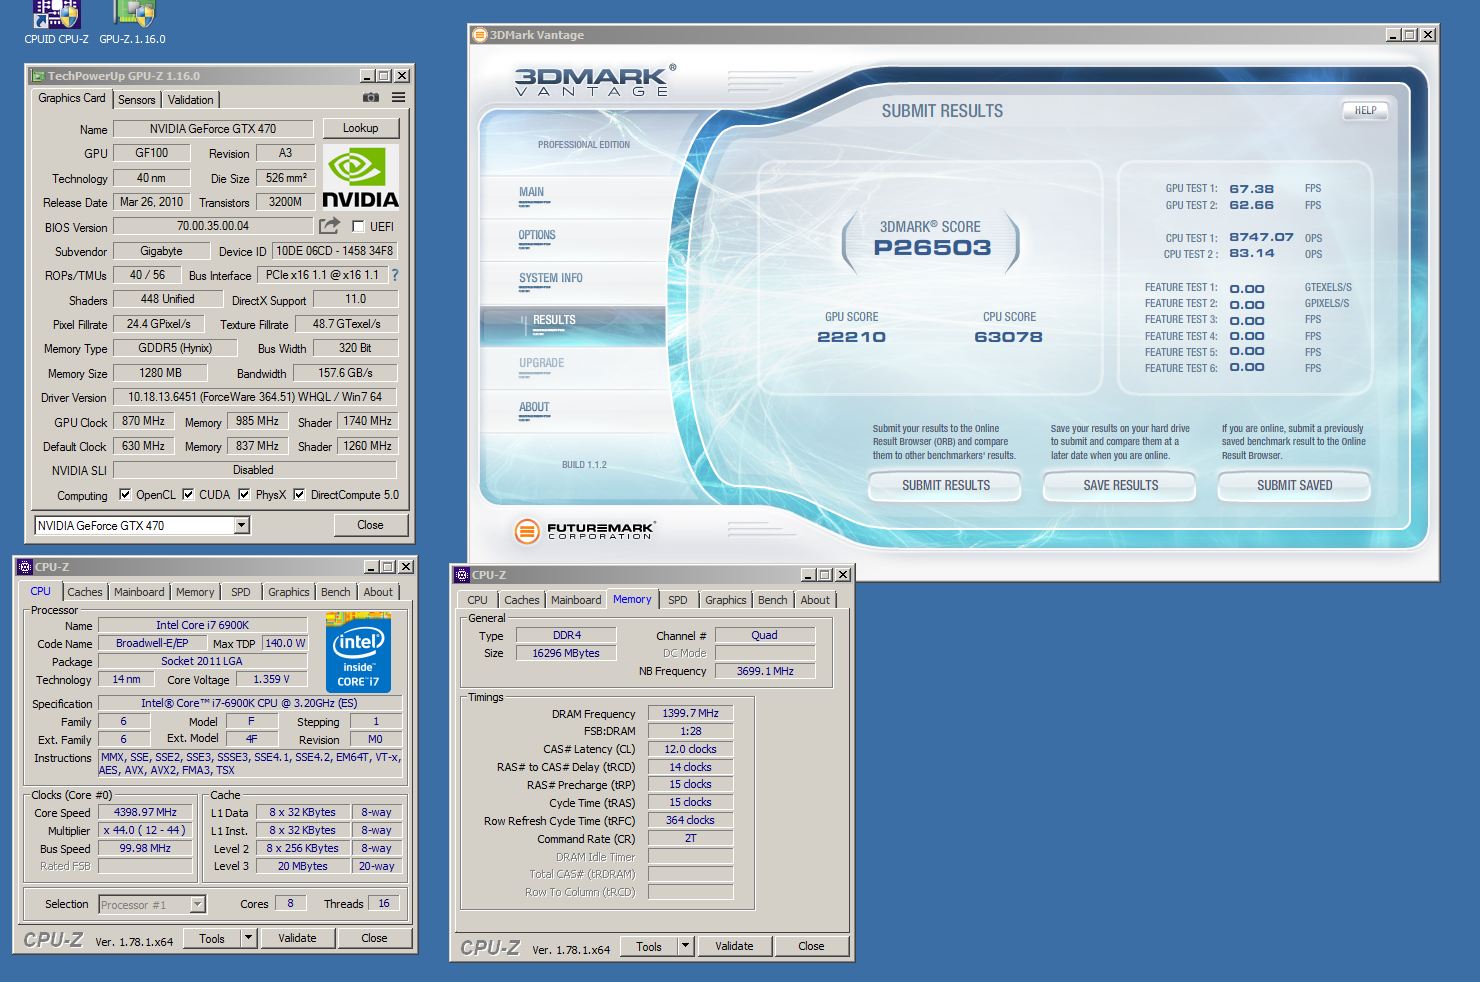Click Close button in CPU-Z CPU window
The height and width of the screenshot is (982, 1480).
pos(374,938)
